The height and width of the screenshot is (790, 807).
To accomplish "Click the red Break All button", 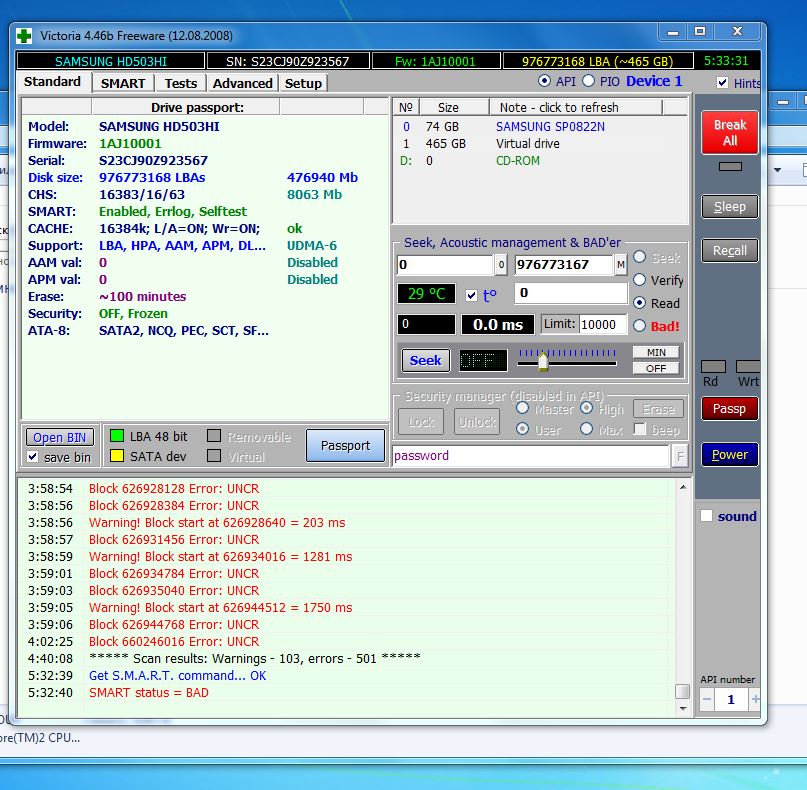I will coord(729,132).
